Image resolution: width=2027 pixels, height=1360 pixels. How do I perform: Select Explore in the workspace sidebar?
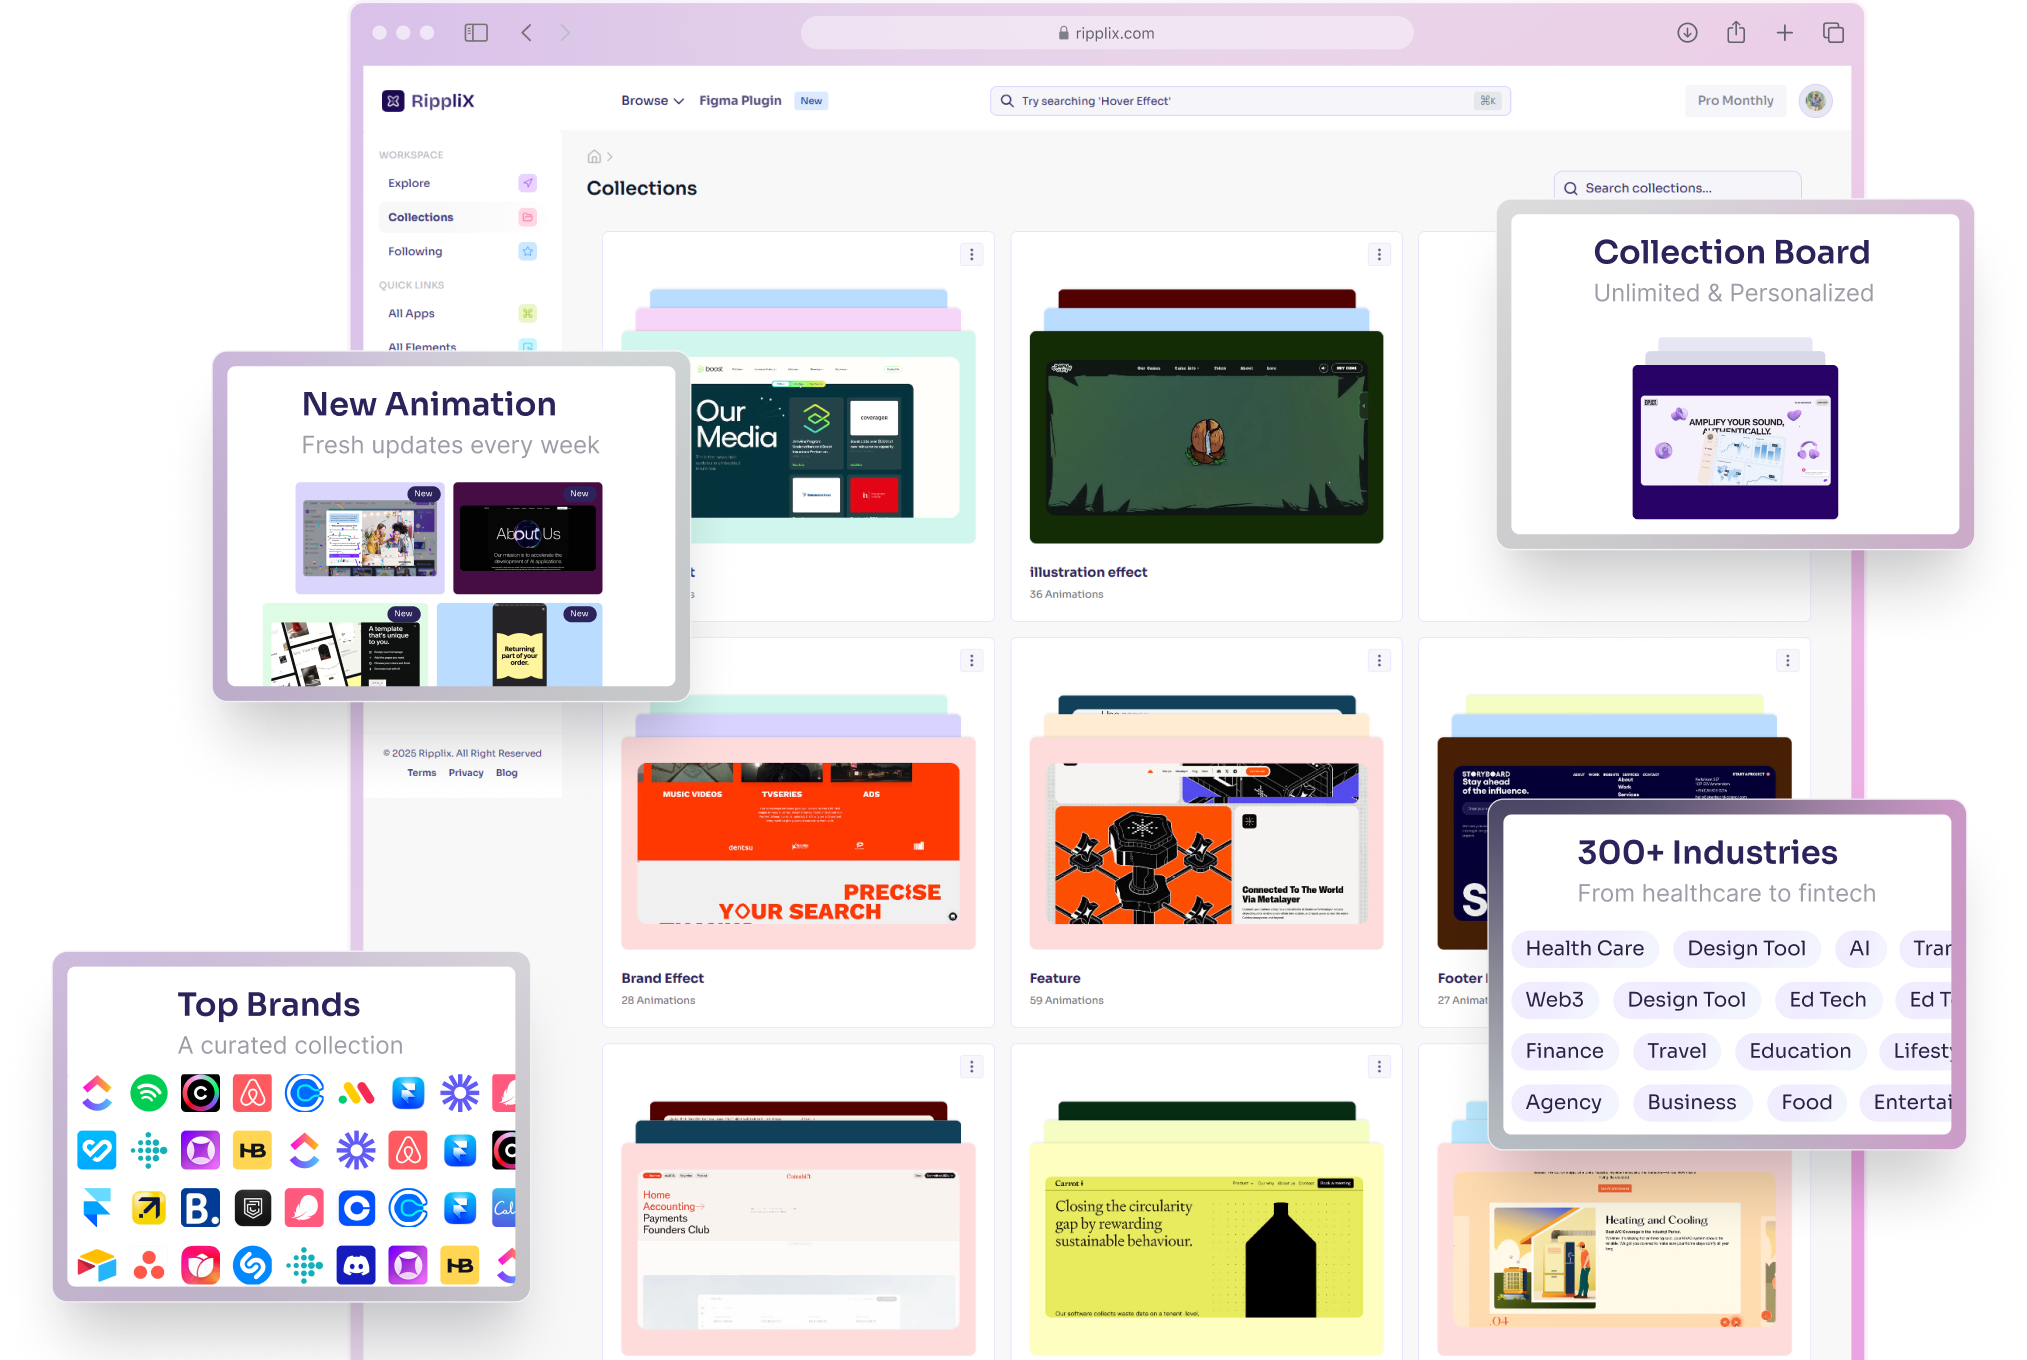pos(409,183)
